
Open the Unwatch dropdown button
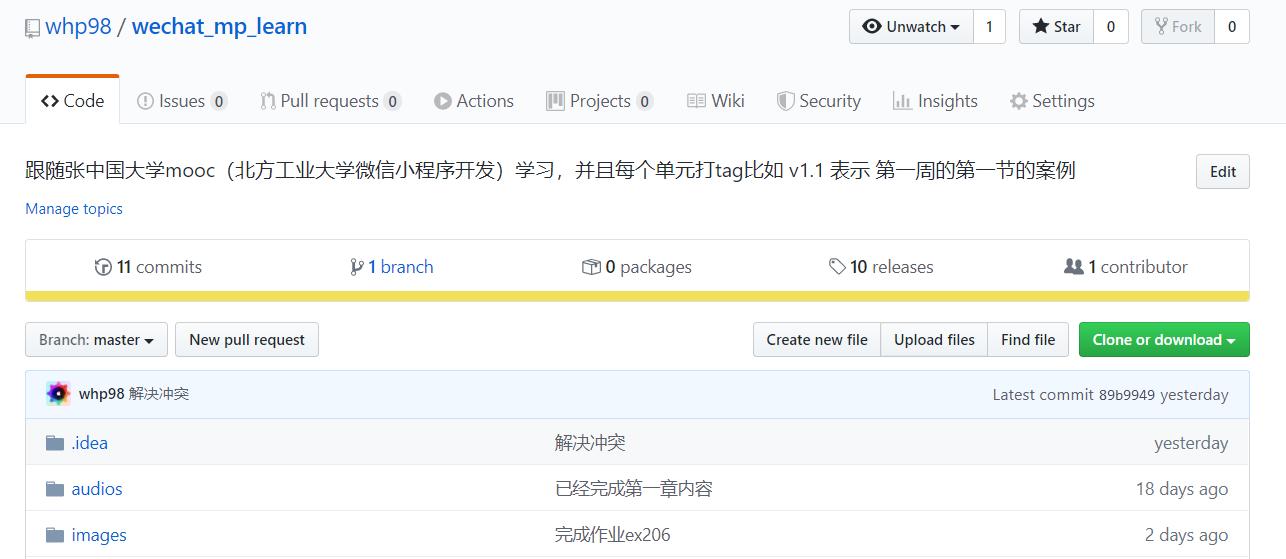(911, 27)
